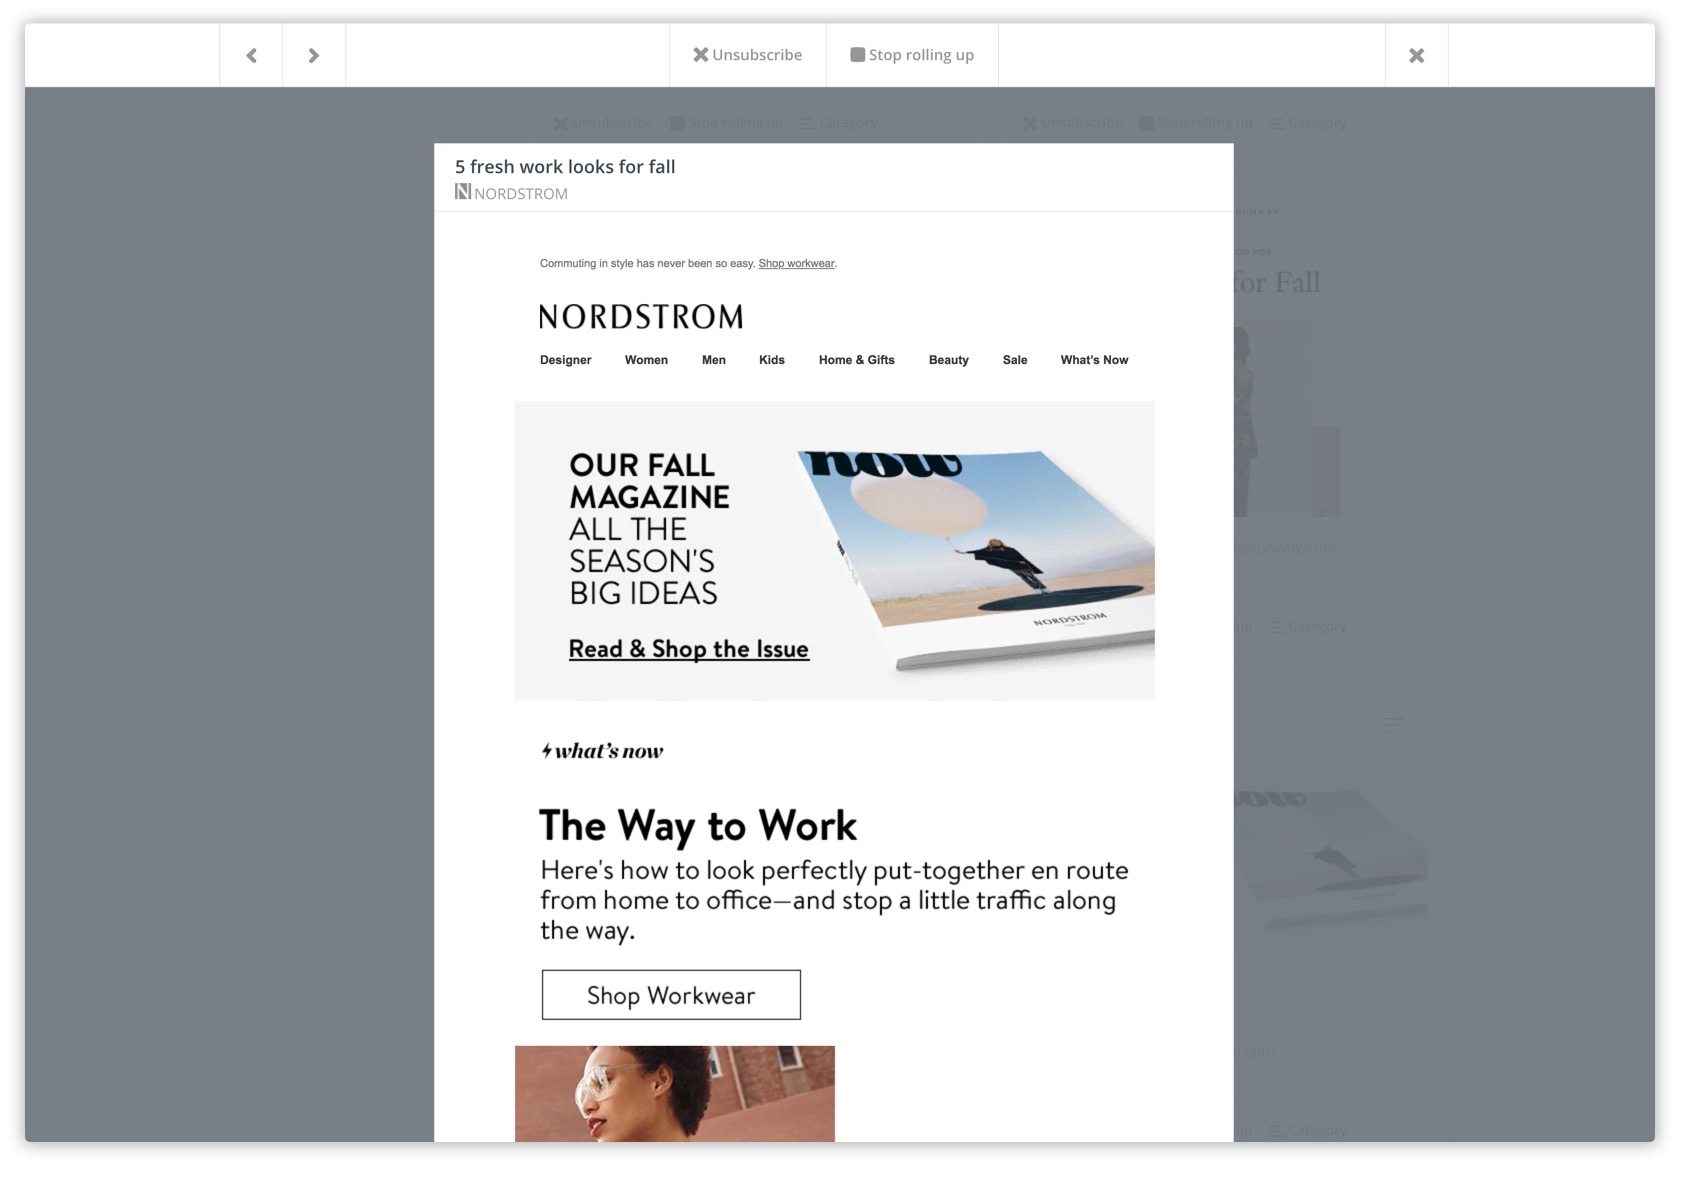Select Sale in the navigation bar

coord(1015,360)
